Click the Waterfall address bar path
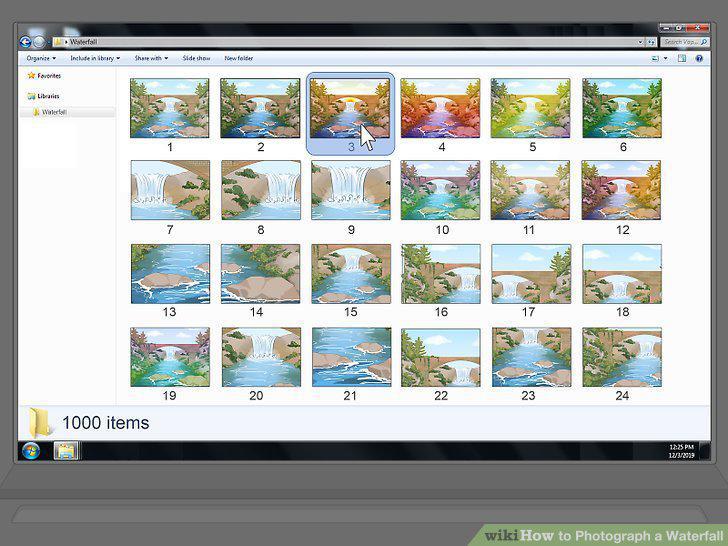 pyautogui.click(x=83, y=42)
